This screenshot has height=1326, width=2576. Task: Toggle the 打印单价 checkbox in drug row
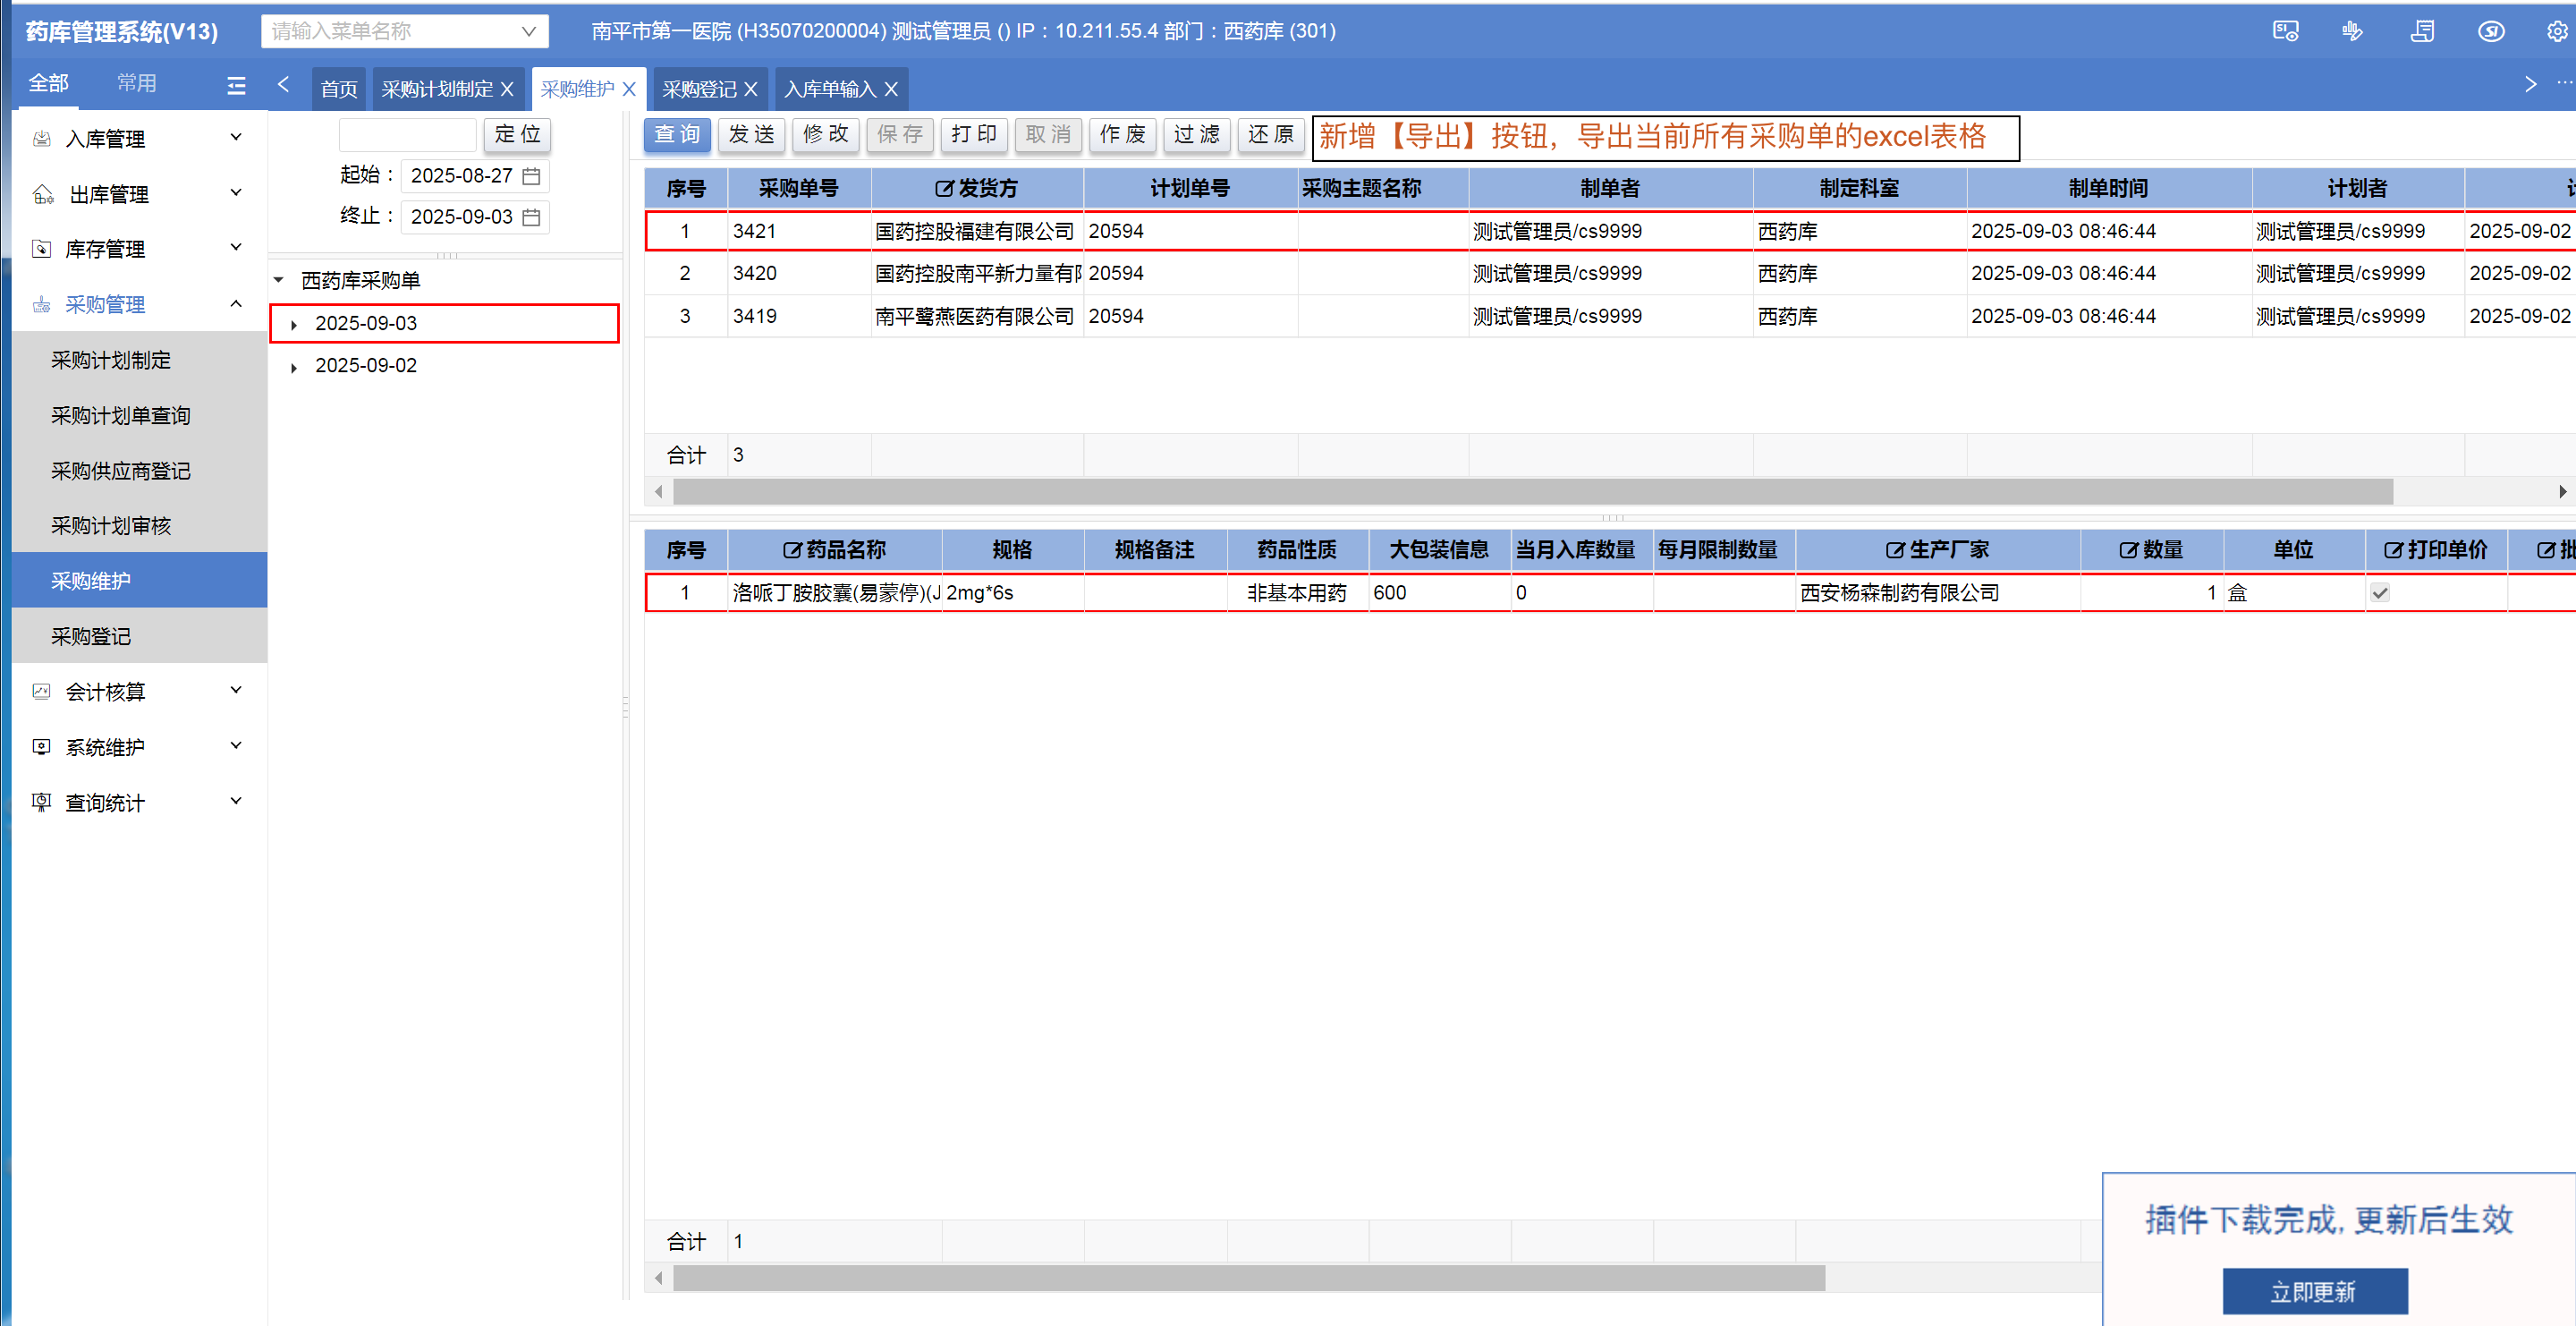[x=2379, y=593]
